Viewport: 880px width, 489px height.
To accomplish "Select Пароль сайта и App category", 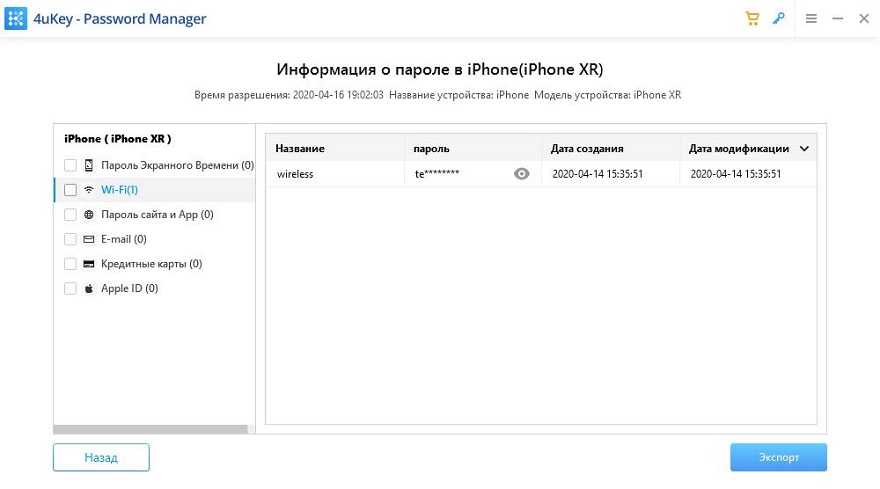I will pos(157,214).
